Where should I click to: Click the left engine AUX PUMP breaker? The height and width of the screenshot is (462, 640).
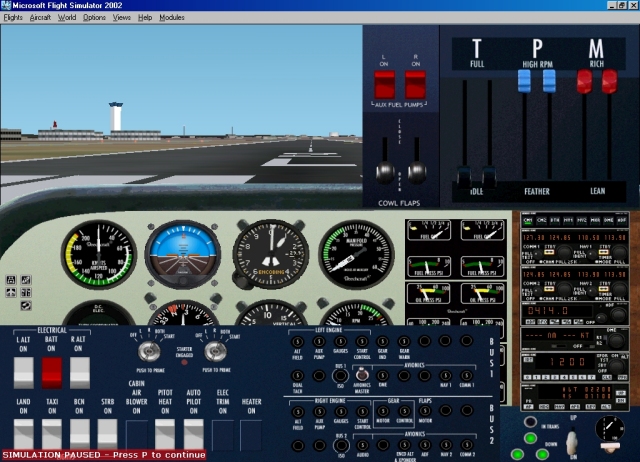(x=319, y=341)
